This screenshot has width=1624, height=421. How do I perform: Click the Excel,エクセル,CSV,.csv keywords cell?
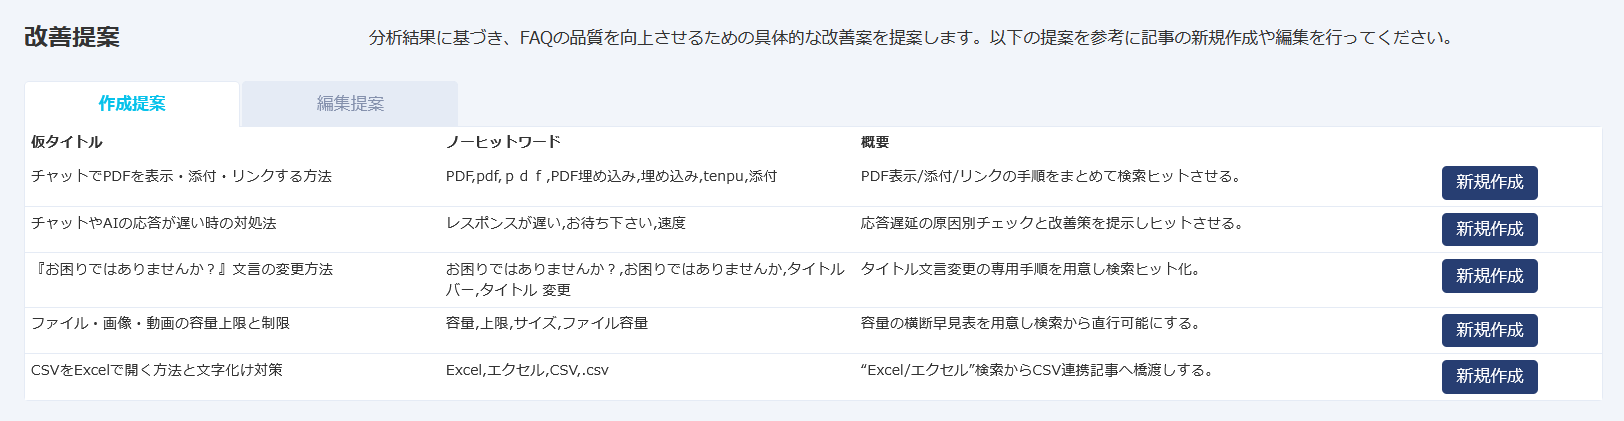click(x=527, y=370)
